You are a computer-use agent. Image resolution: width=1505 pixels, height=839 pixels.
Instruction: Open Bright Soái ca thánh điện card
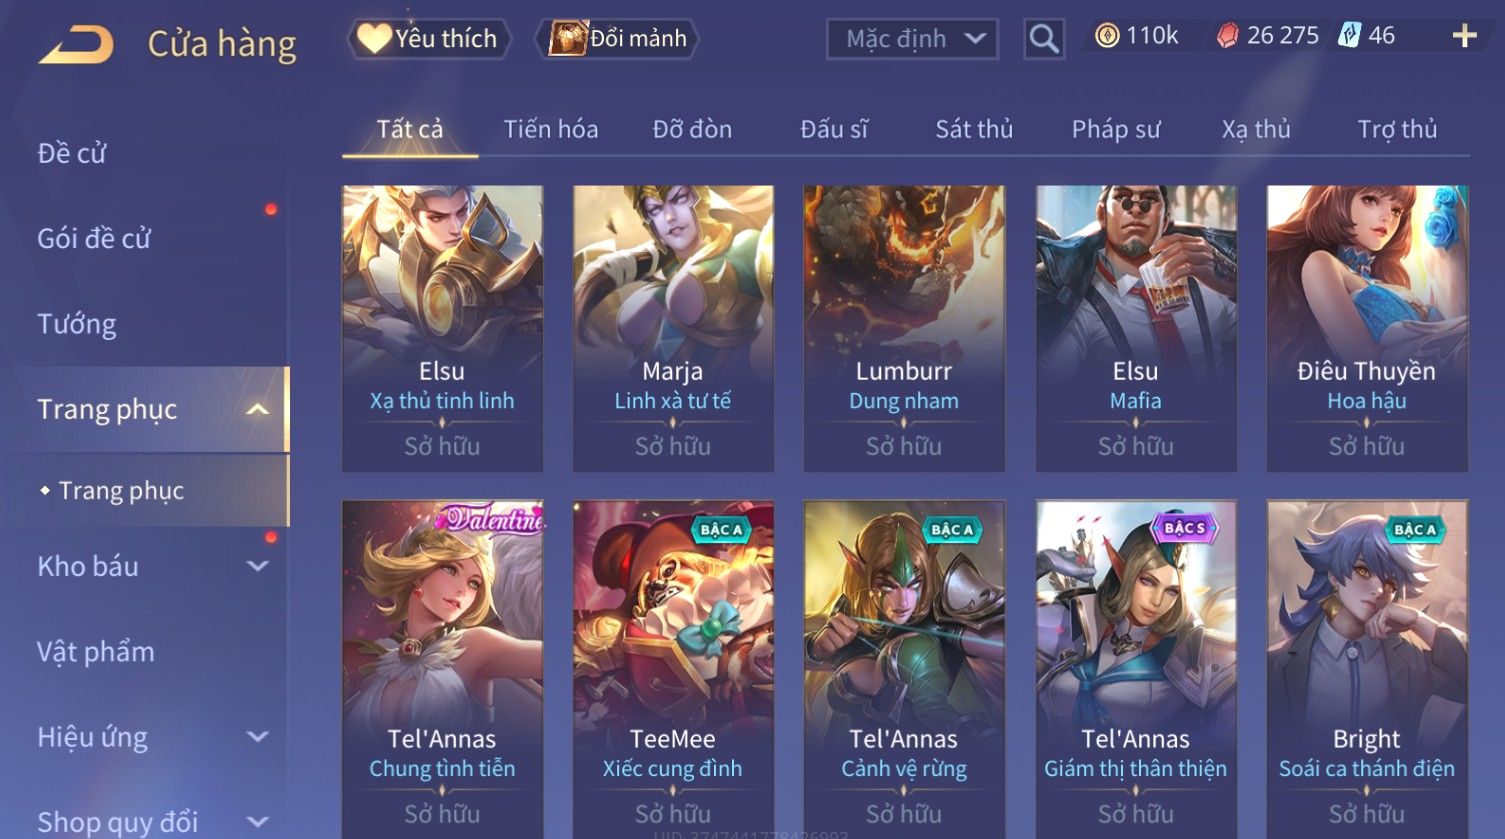(1367, 669)
